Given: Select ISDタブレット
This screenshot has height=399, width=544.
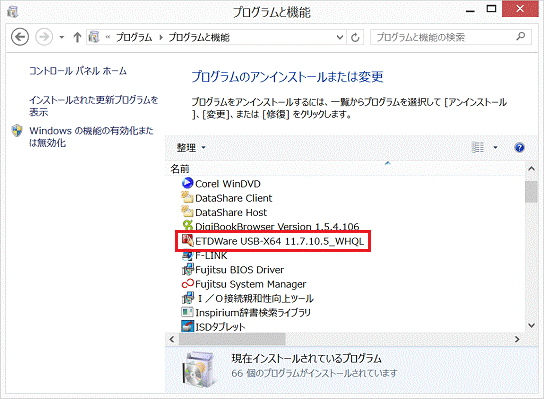Looking at the screenshot, I should click(x=220, y=327).
